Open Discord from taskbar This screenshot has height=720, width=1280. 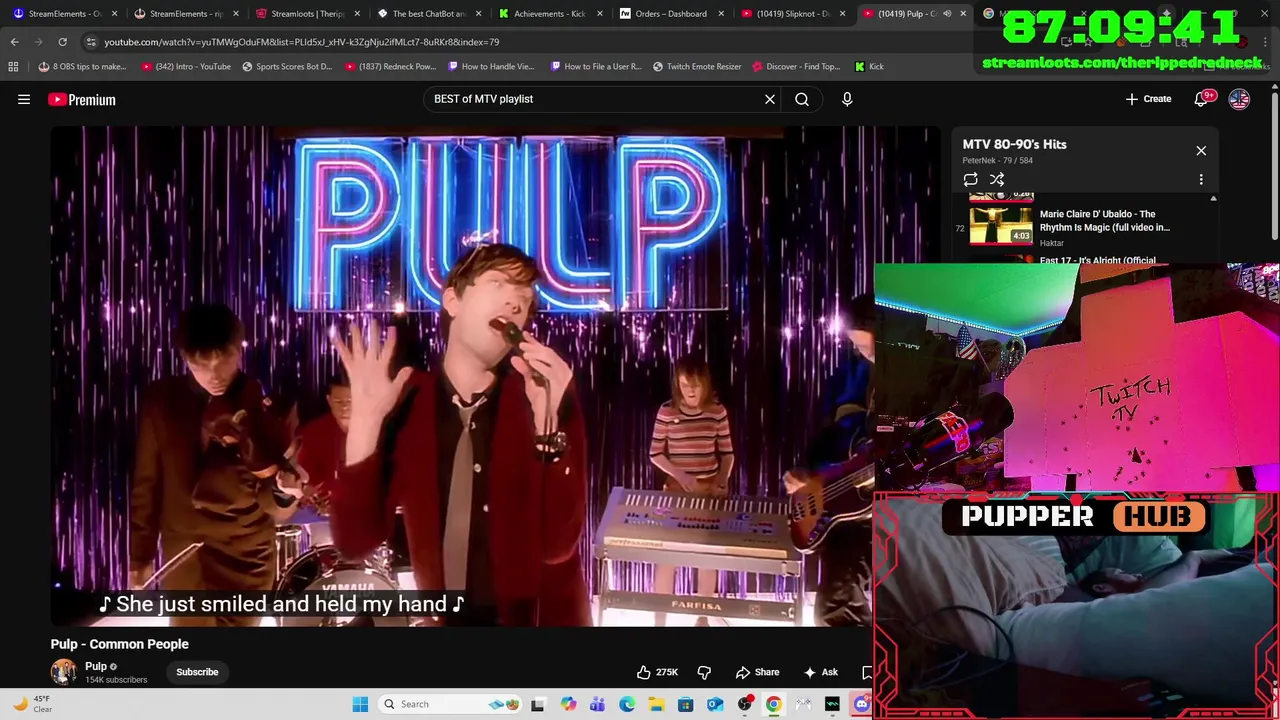862,704
